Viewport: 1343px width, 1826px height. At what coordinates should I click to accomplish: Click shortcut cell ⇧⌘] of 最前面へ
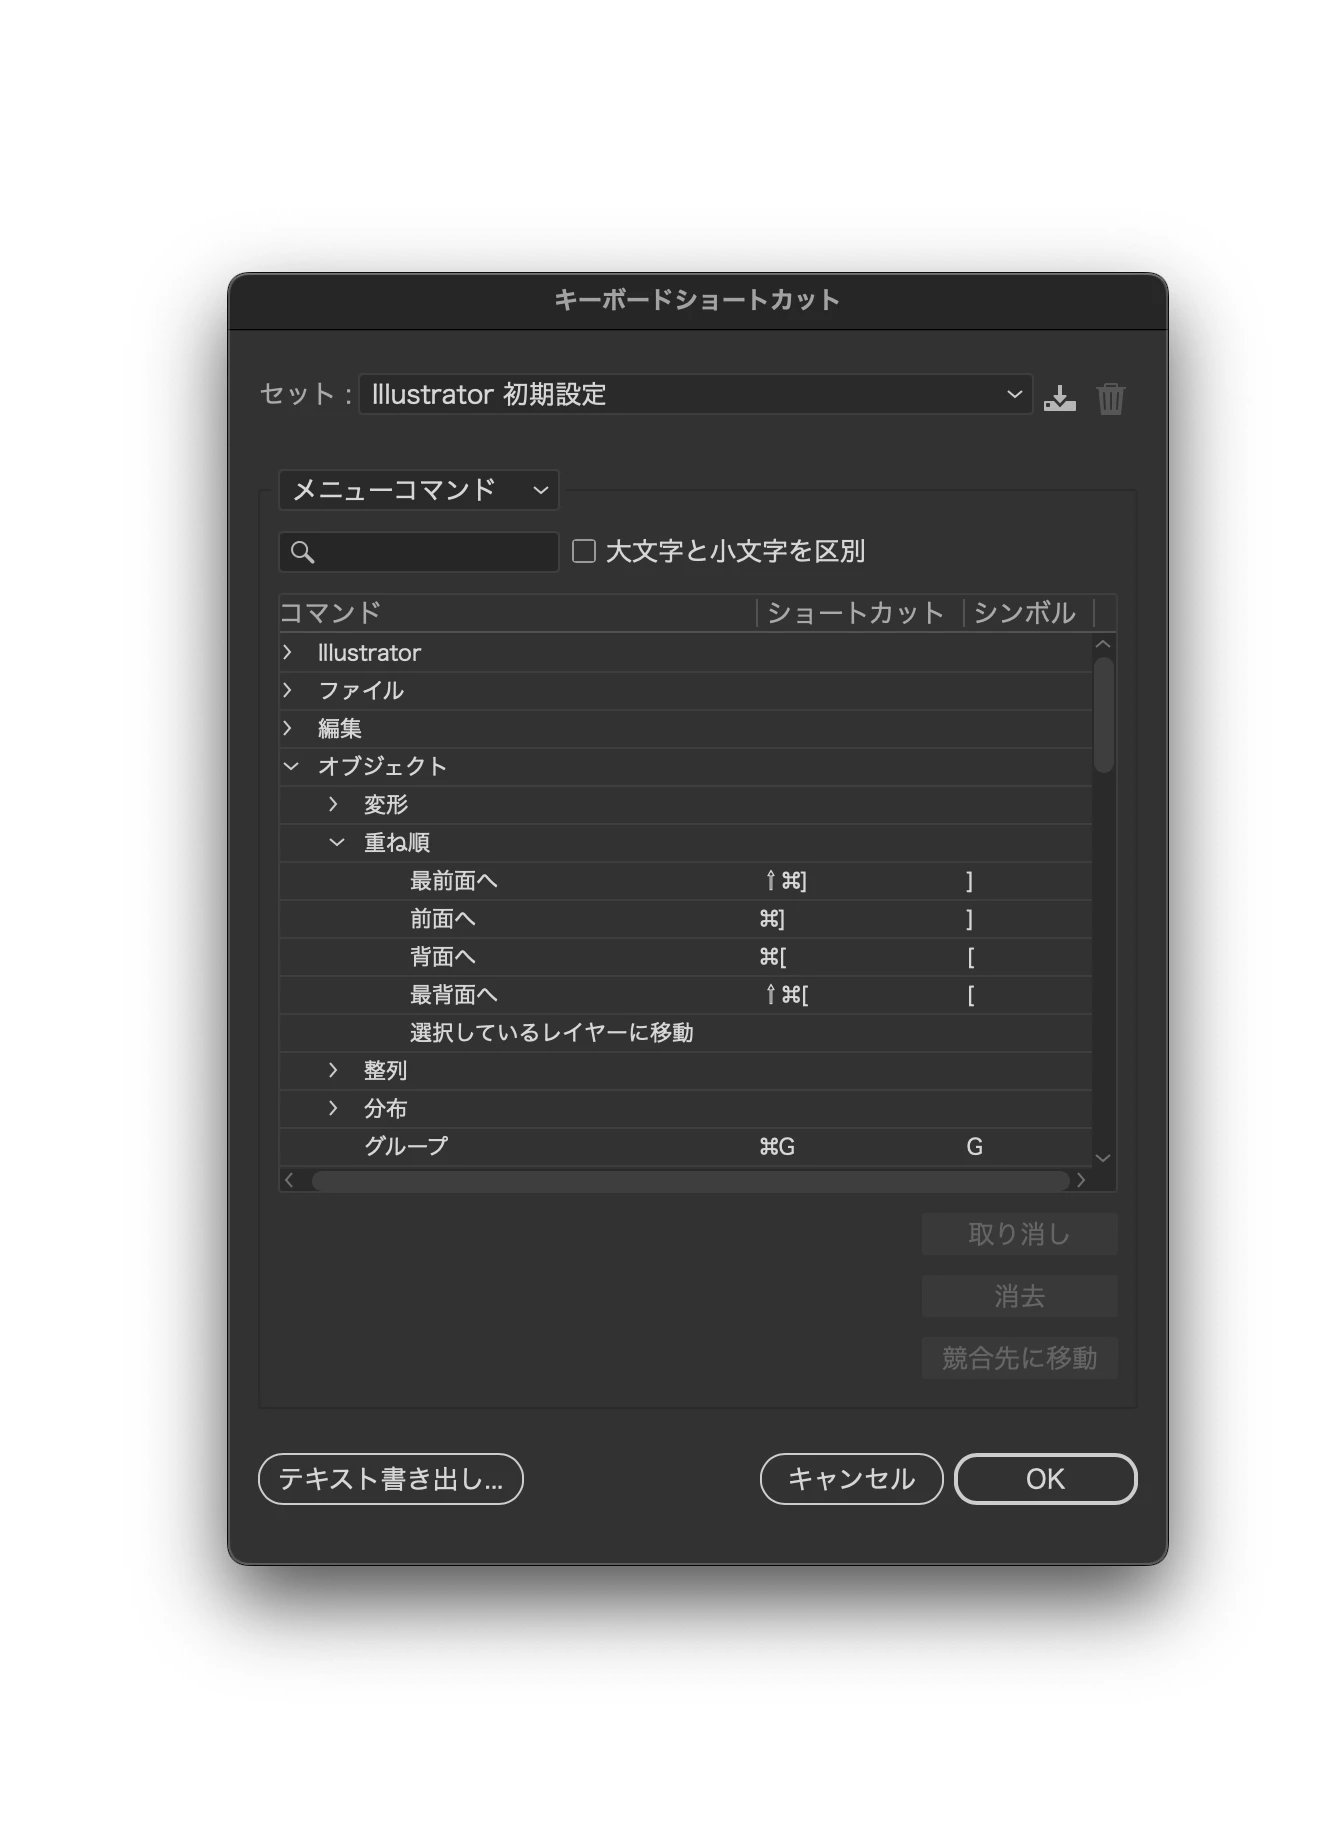click(785, 881)
